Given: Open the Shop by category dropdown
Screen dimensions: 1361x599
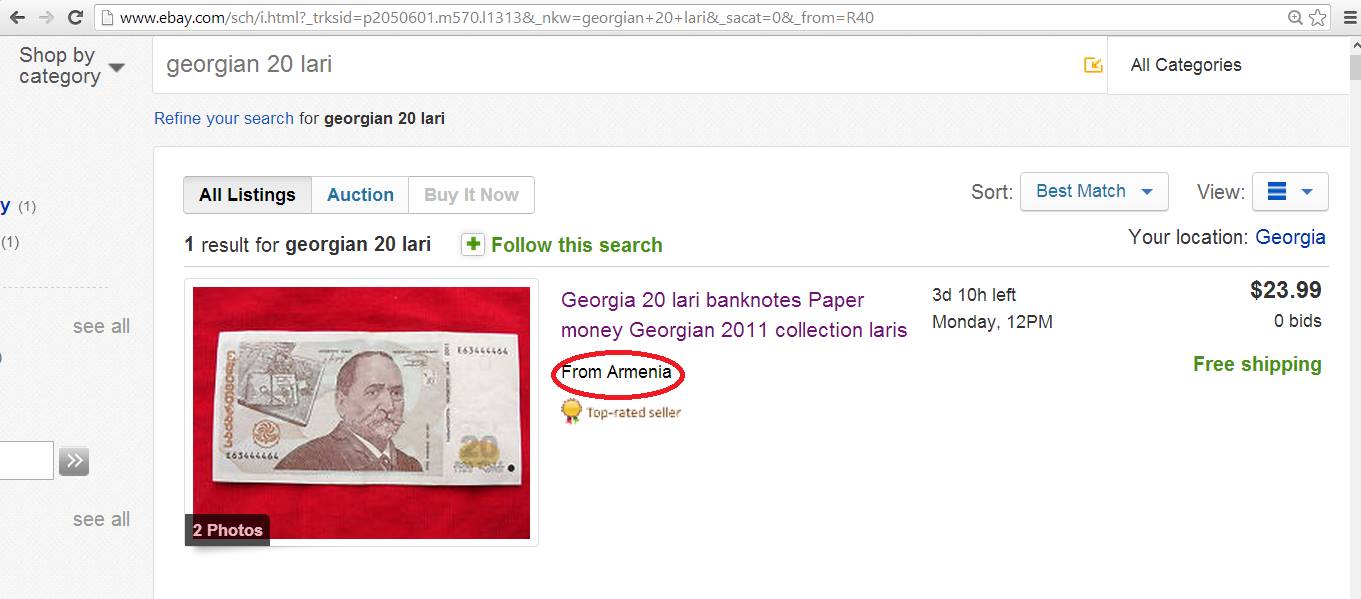Looking at the screenshot, I should click(x=70, y=66).
